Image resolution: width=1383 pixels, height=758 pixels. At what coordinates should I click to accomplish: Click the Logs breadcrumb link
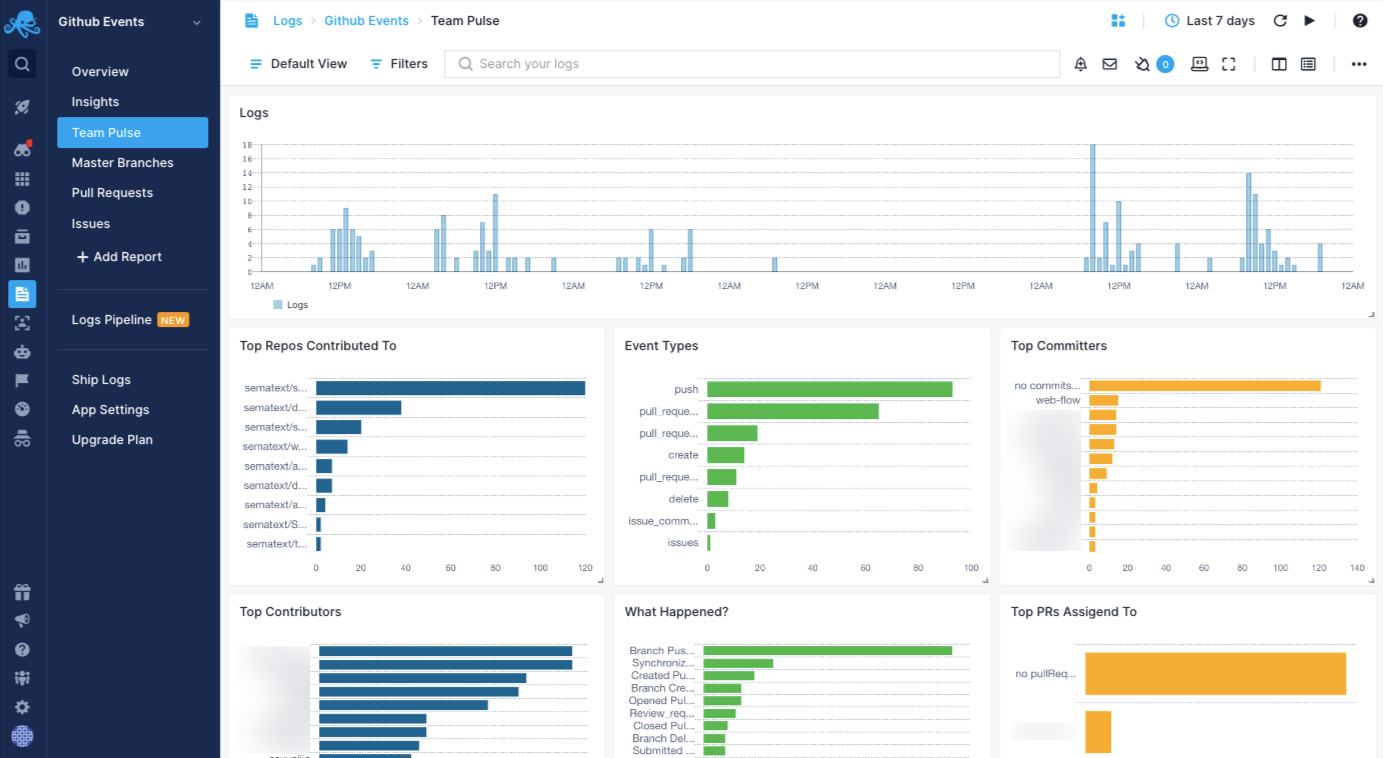click(x=288, y=21)
